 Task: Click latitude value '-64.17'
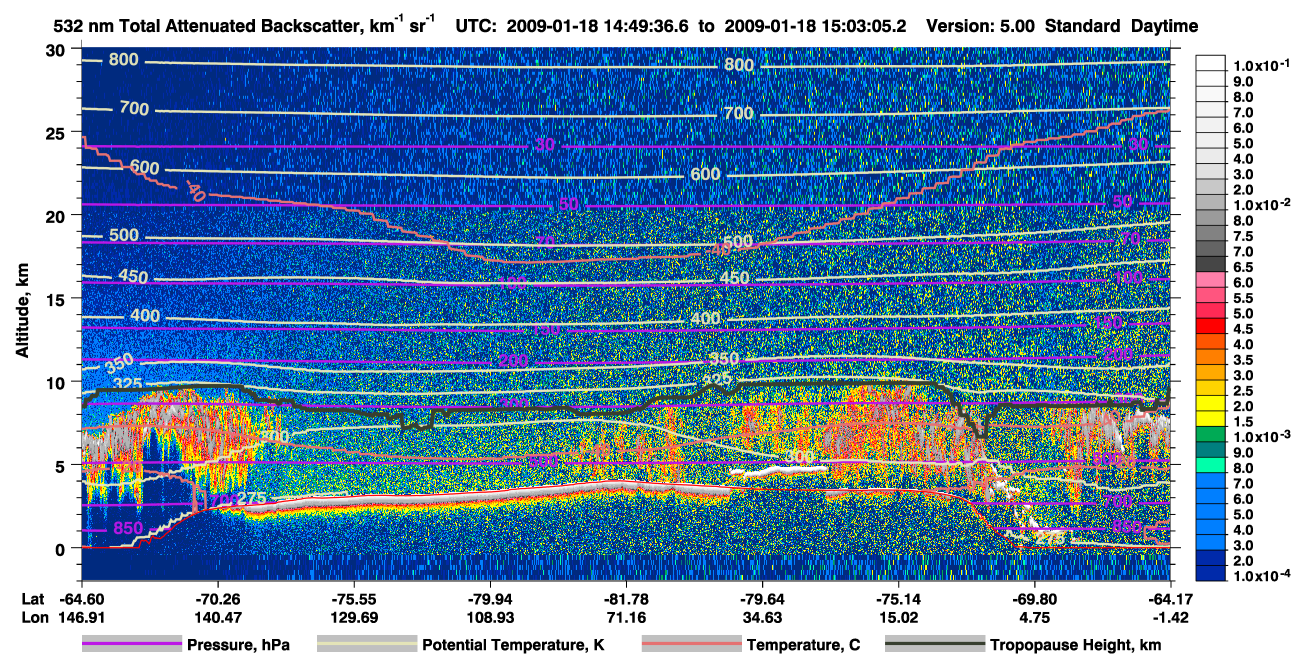1170,599
